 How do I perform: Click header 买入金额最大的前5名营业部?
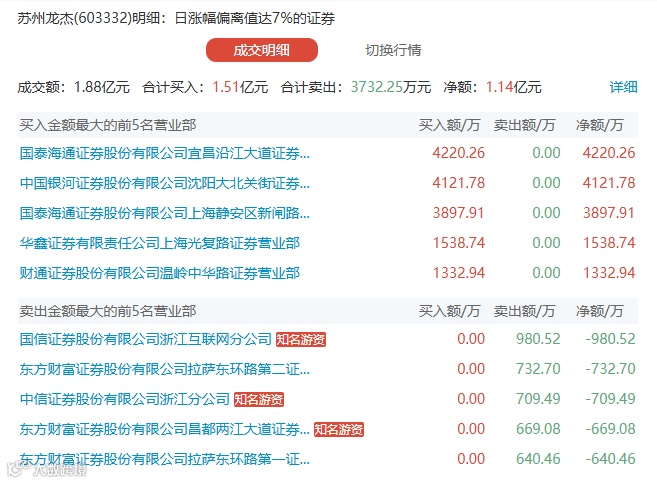[x=108, y=125]
